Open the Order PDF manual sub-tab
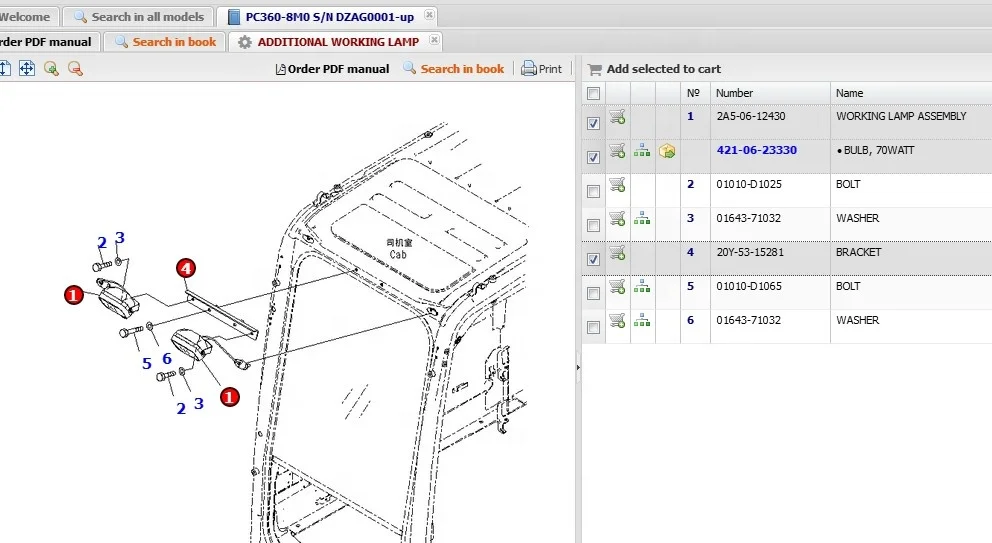Image resolution: width=992 pixels, height=543 pixels. (x=49, y=42)
